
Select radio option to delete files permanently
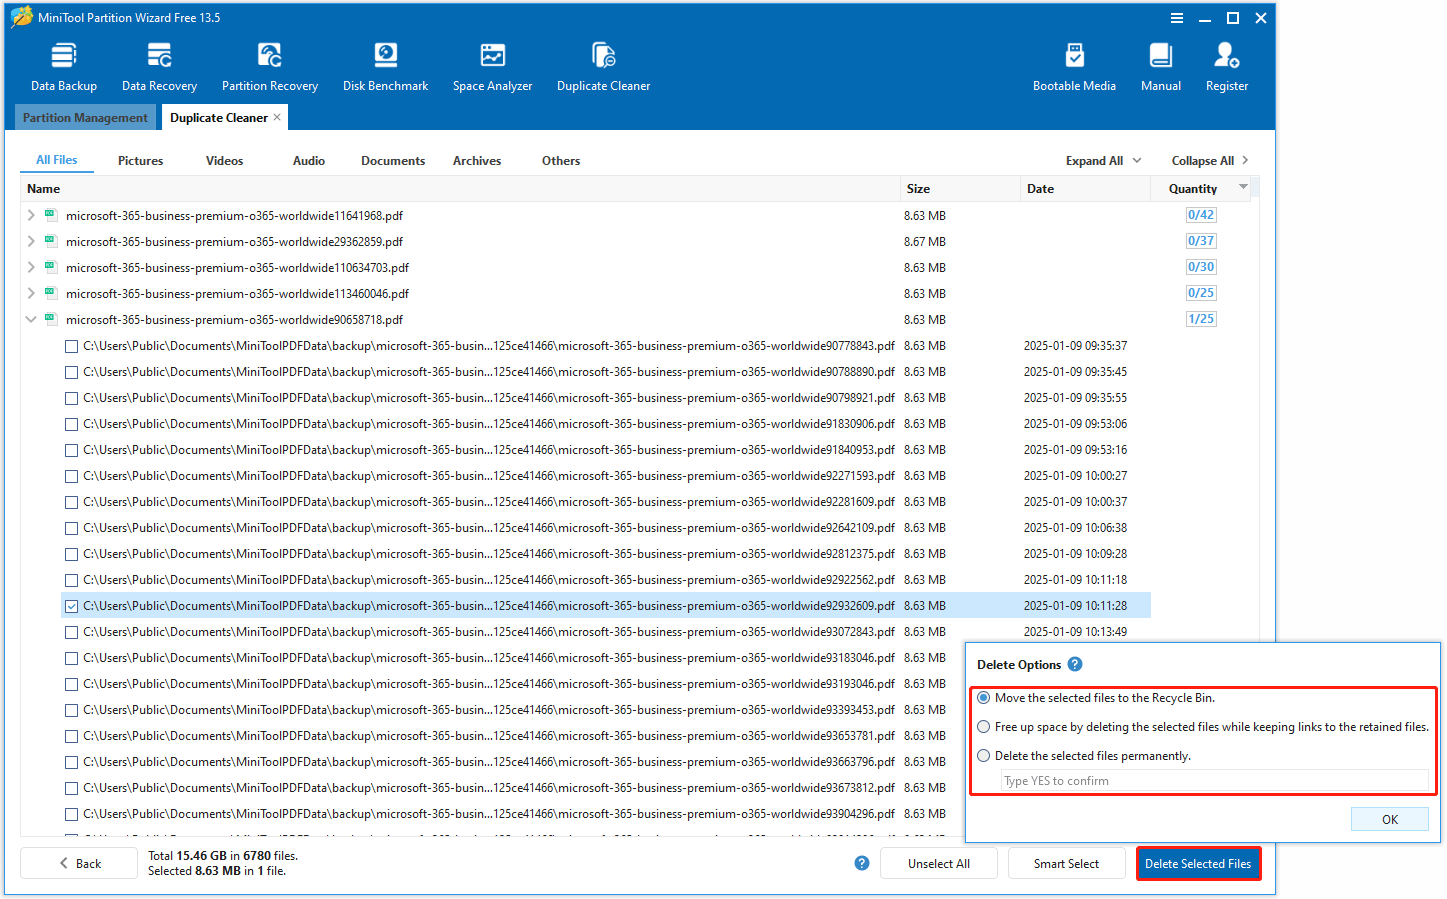pyautogui.click(x=983, y=755)
